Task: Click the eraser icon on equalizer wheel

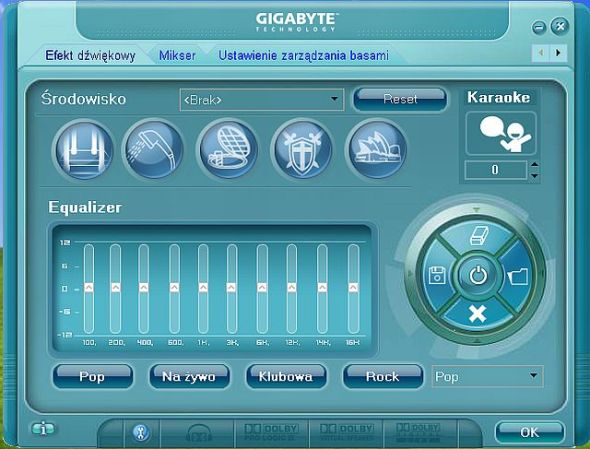Action: (479, 236)
